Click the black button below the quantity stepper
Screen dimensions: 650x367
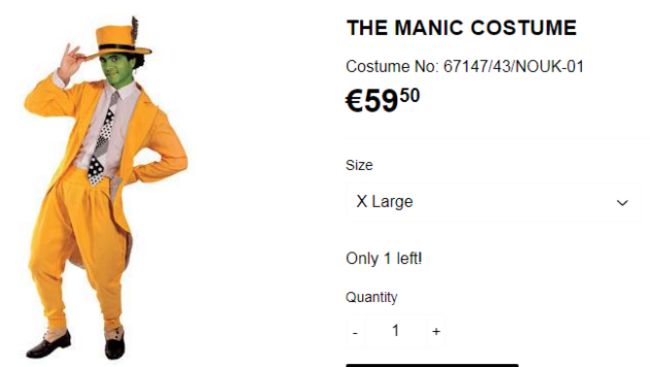432,365
